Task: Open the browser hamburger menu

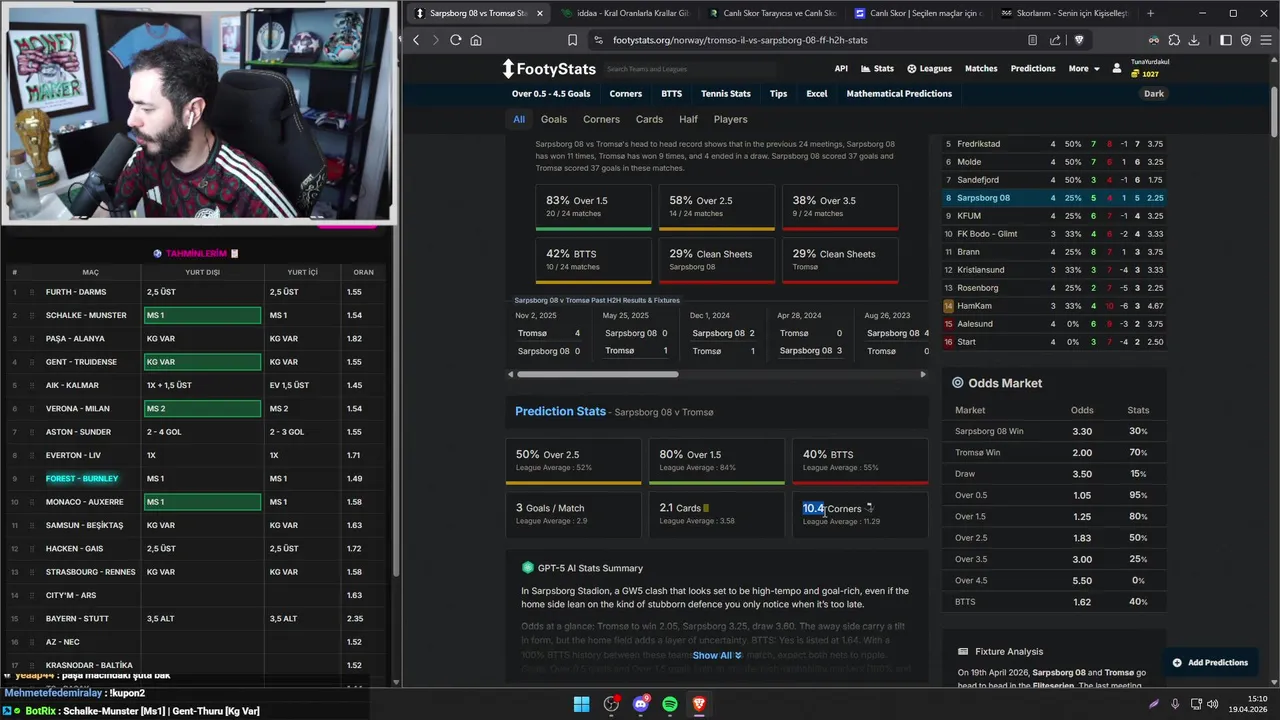Action: tap(1265, 40)
